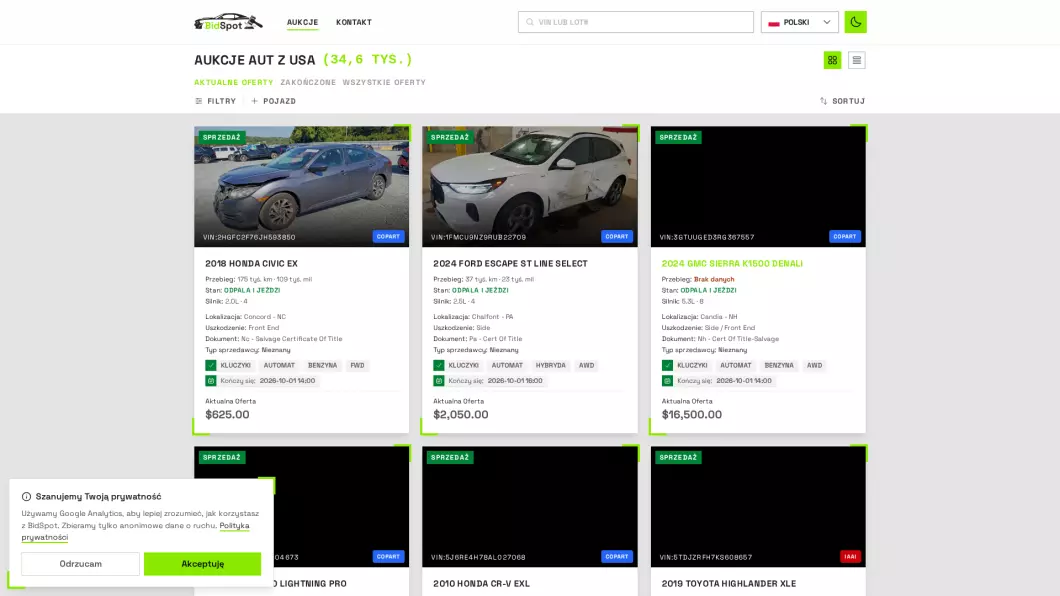
Task: Click calendar icon on Honda Civic card
Action: click(x=211, y=381)
